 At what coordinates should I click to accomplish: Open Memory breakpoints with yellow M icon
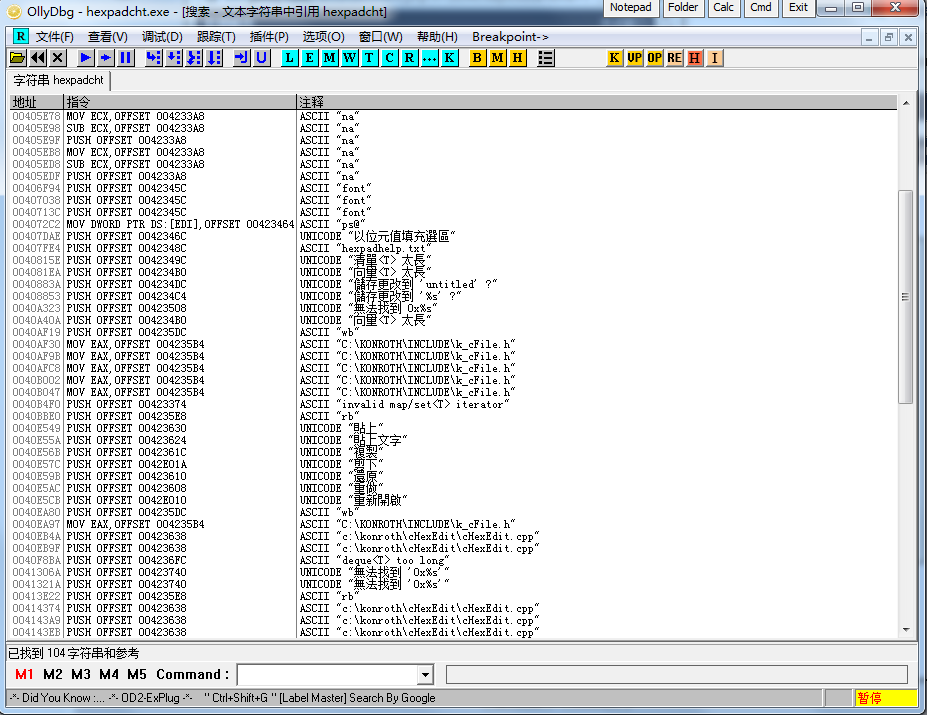tap(497, 58)
